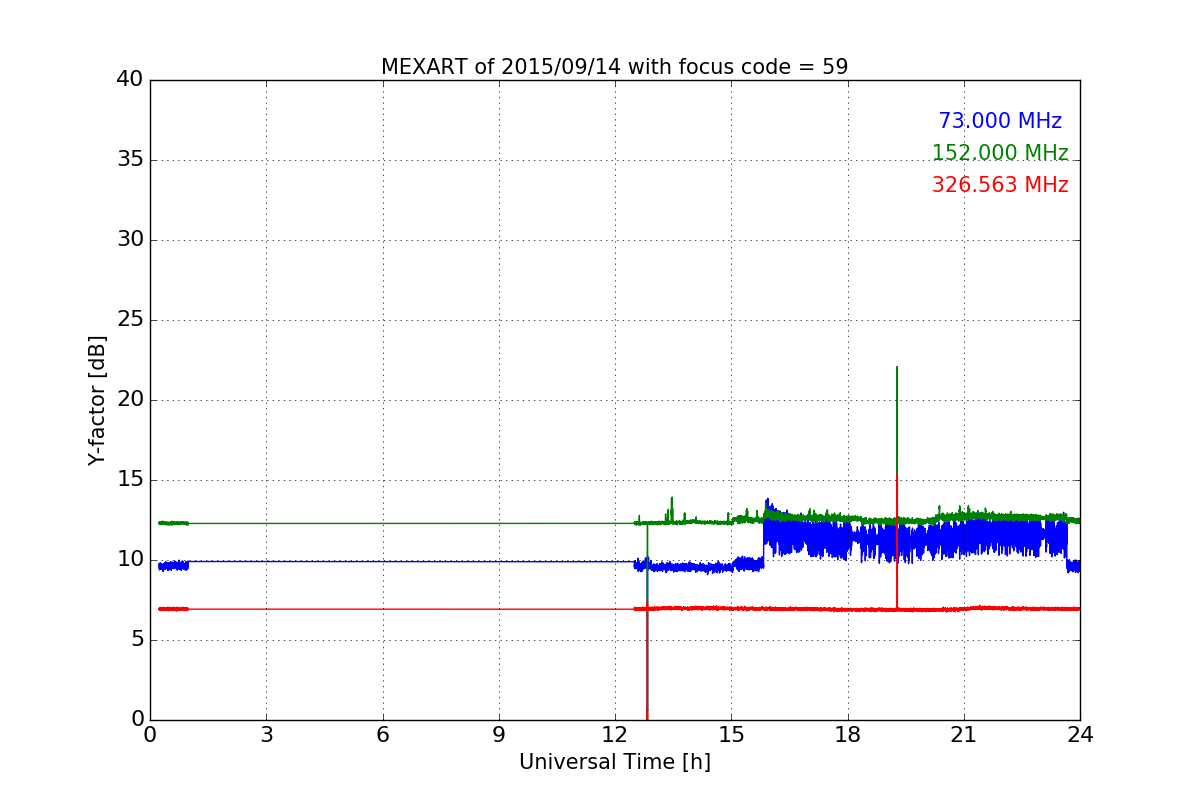Viewport: 1200px width, 800px height.
Task: Click the tall green spike peak near 22 dB
Action: 897,369
